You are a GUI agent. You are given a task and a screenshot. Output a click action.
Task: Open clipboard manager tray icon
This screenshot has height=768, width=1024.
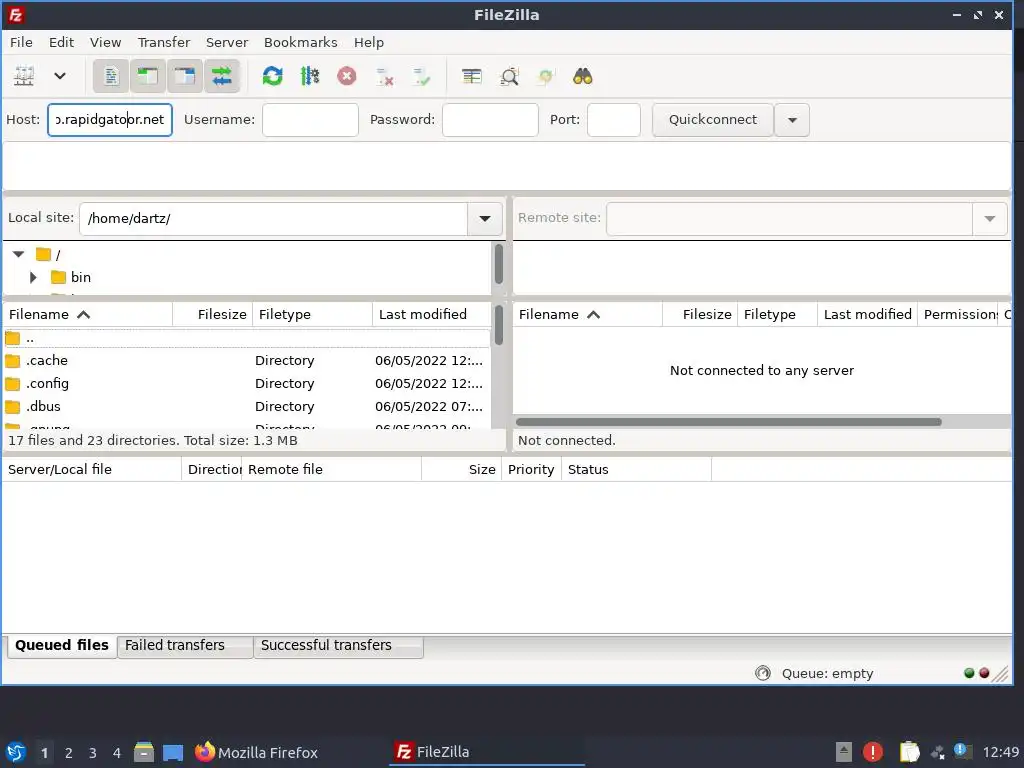coord(909,752)
